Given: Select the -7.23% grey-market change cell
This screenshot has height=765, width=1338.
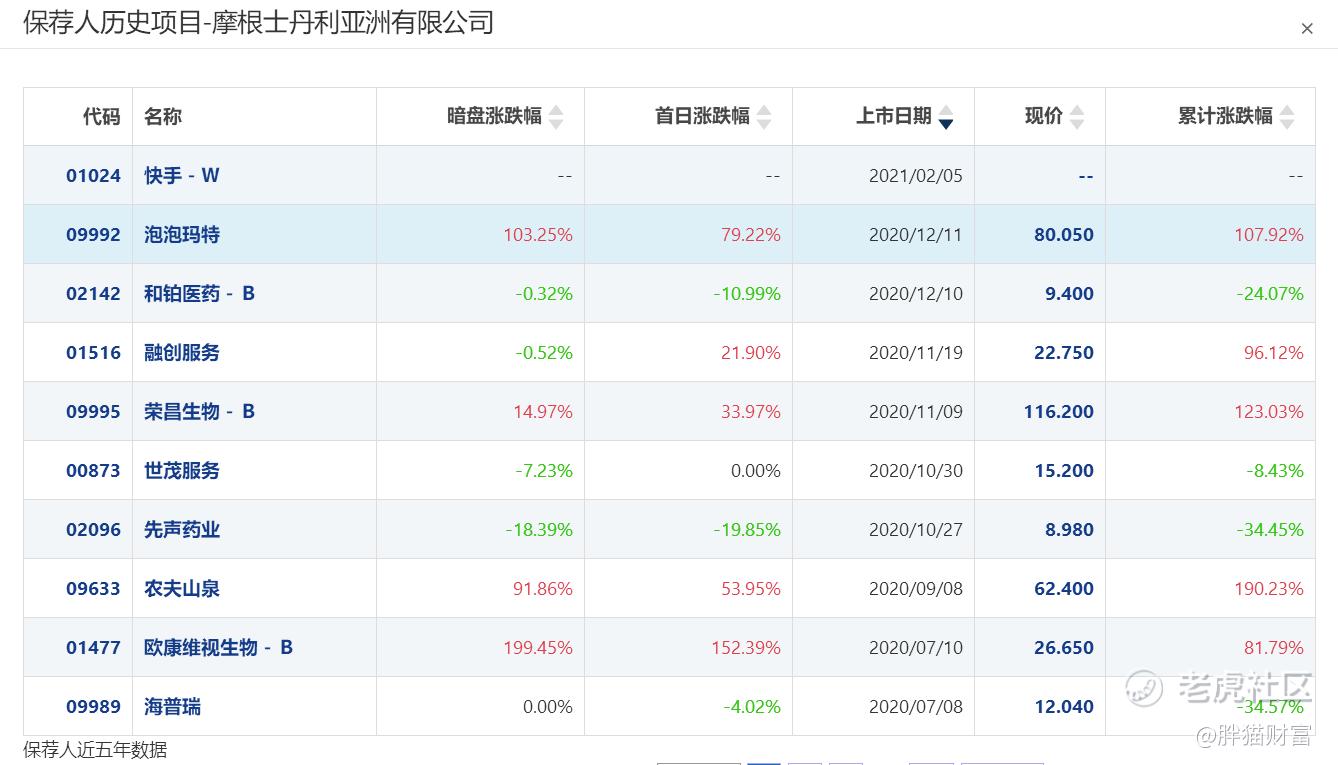Looking at the screenshot, I should click(x=544, y=471).
